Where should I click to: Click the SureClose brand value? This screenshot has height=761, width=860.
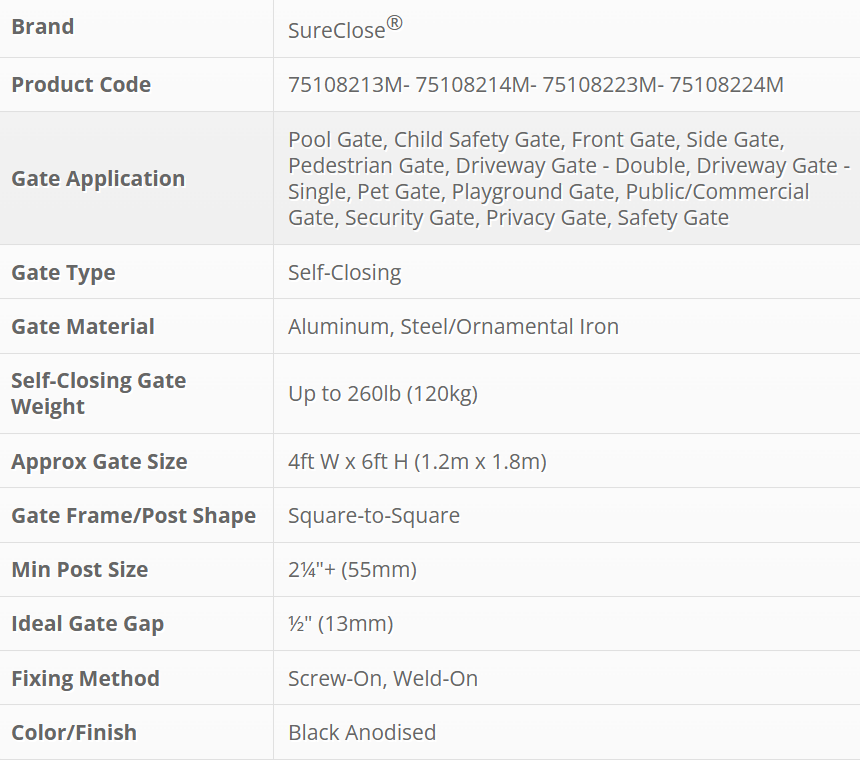[x=345, y=29]
